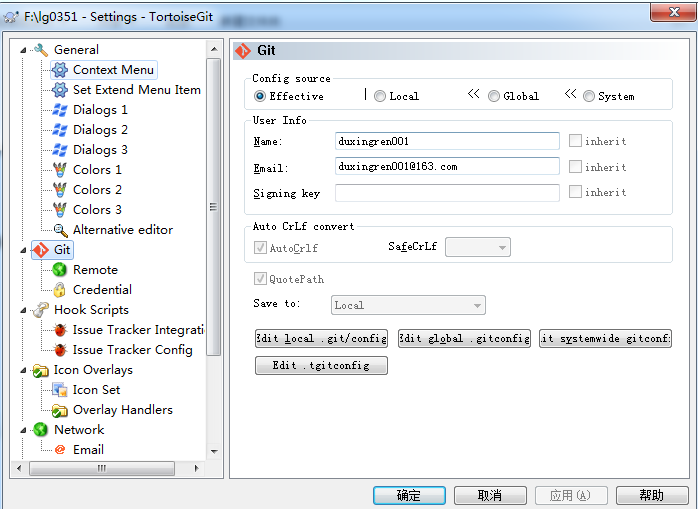This screenshot has height=509, width=698.
Task: Click the Edit global .gitconfig button
Action: pos(464,339)
